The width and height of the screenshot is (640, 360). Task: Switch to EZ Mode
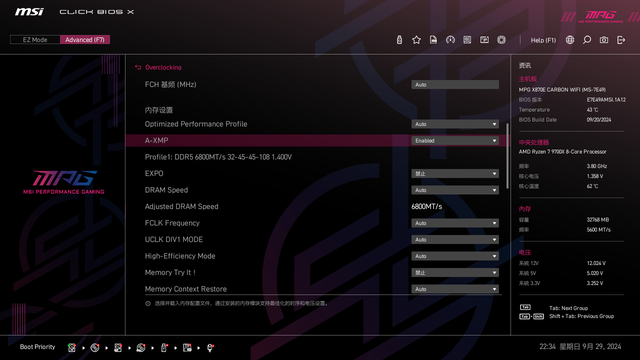pyautogui.click(x=35, y=40)
